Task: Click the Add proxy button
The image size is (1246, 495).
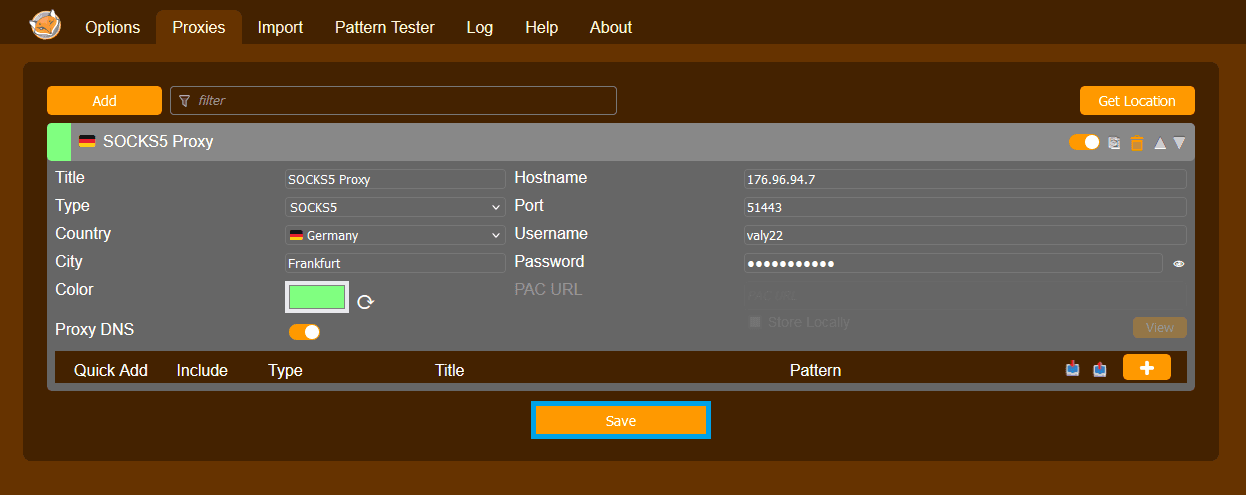Action: click(104, 101)
